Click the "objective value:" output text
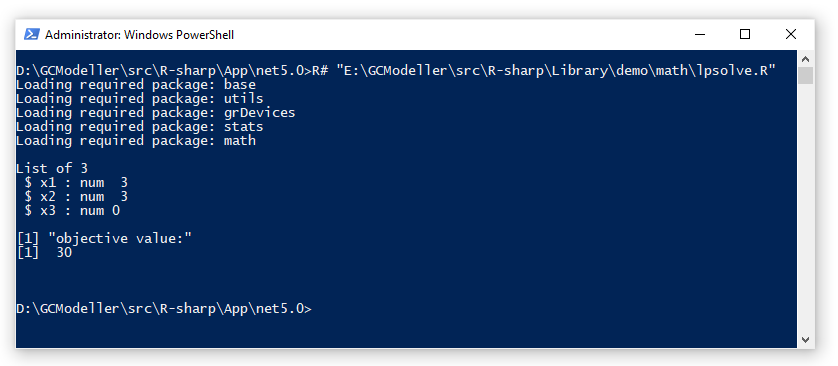 pos(120,238)
